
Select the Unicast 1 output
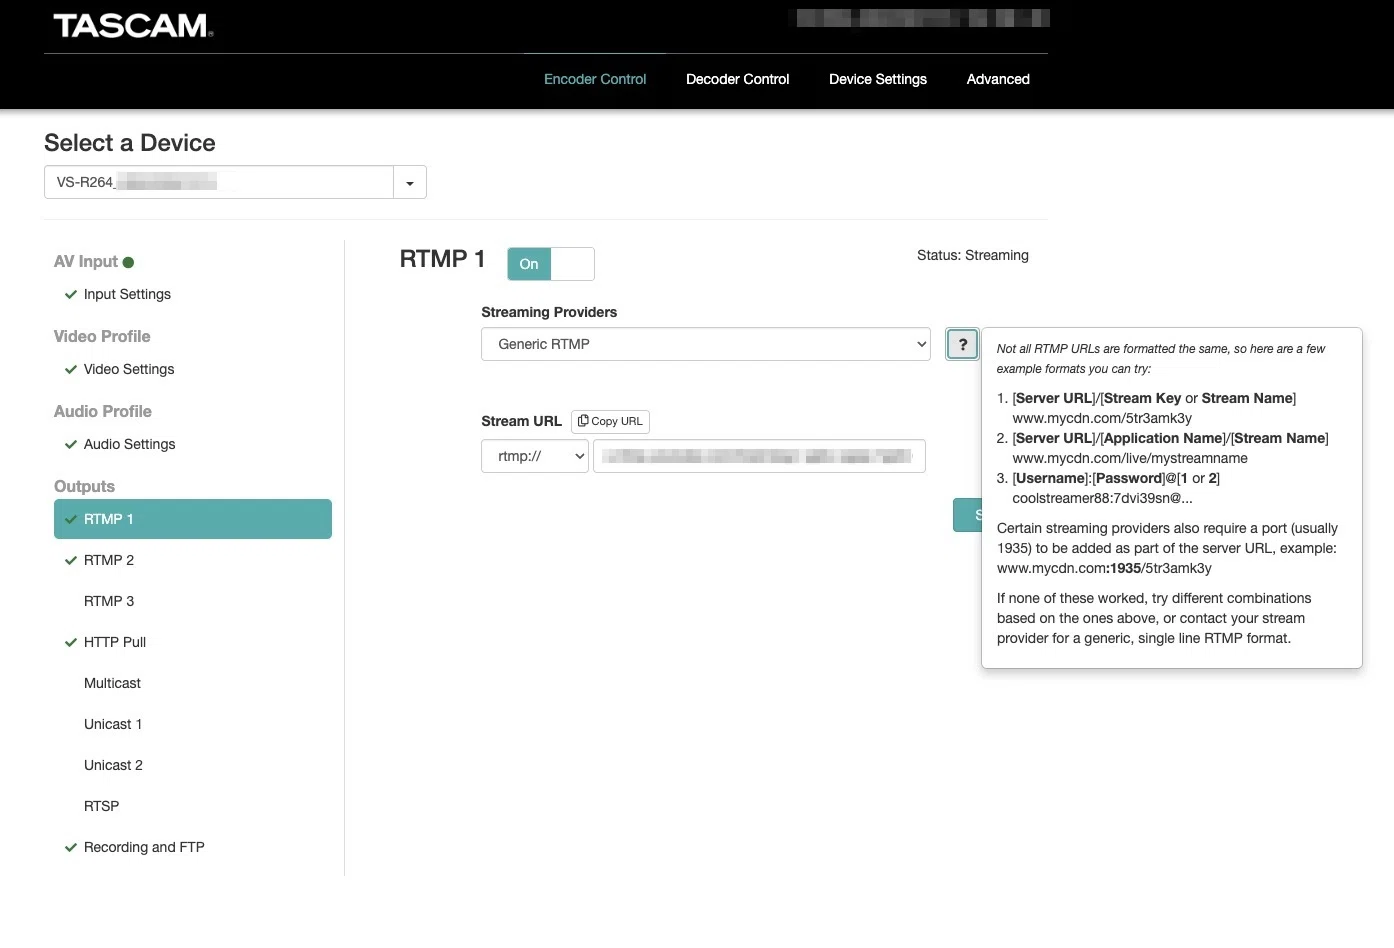(x=113, y=724)
